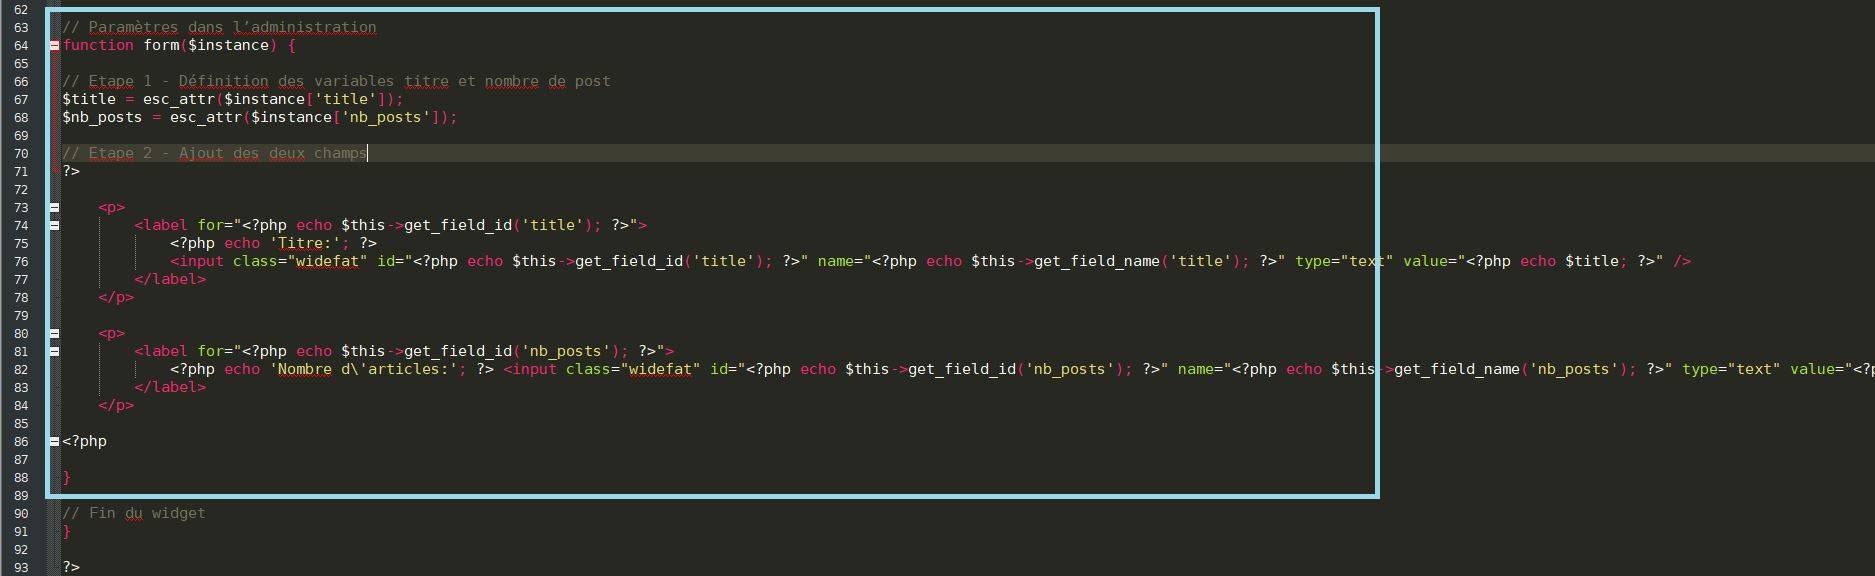Click "esc_attr($instance['nb_posts'])" on line 68
The height and width of the screenshot is (576, 1875).
point(309,117)
